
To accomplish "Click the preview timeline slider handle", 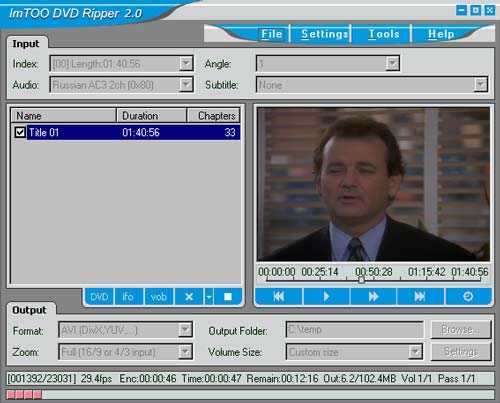I will [361, 280].
